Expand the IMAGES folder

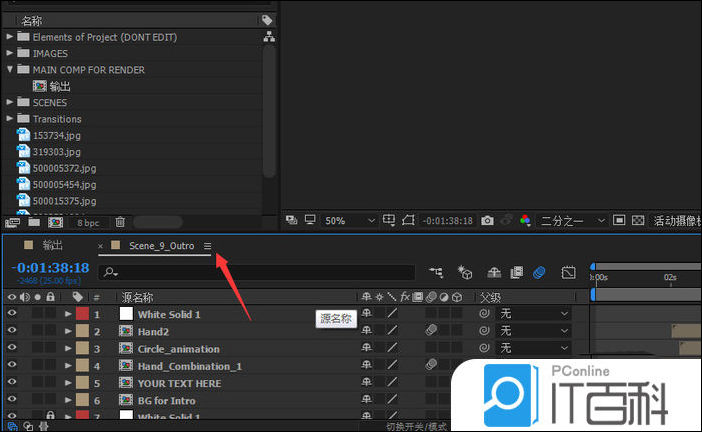tap(10, 53)
